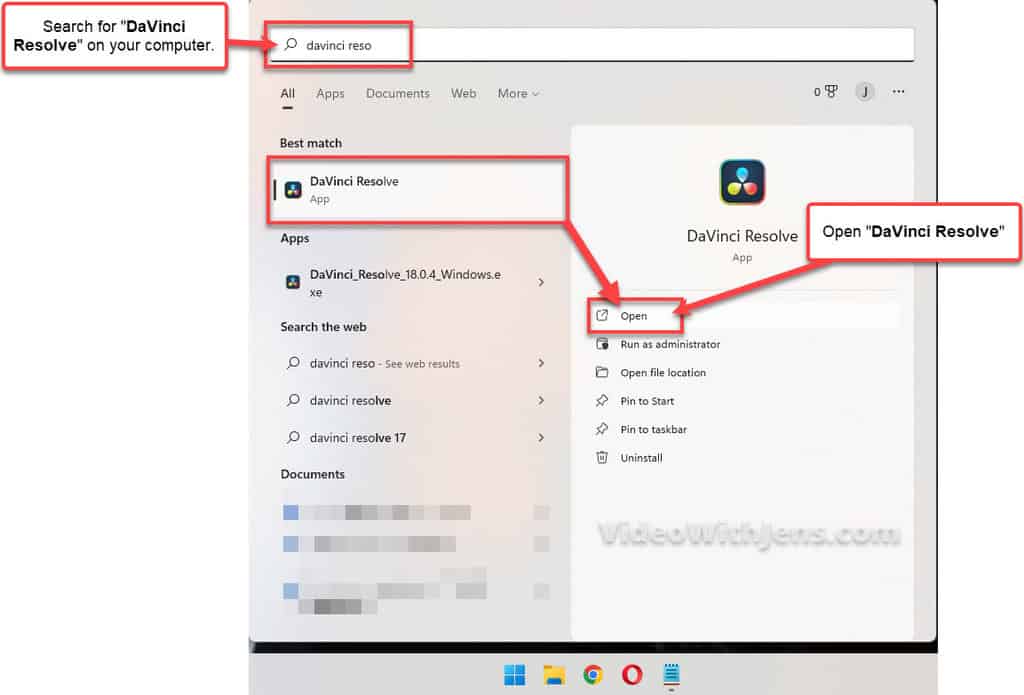
Task: Click magnifier icon beside "davinci resolve 17"
Action: [293, 437]
